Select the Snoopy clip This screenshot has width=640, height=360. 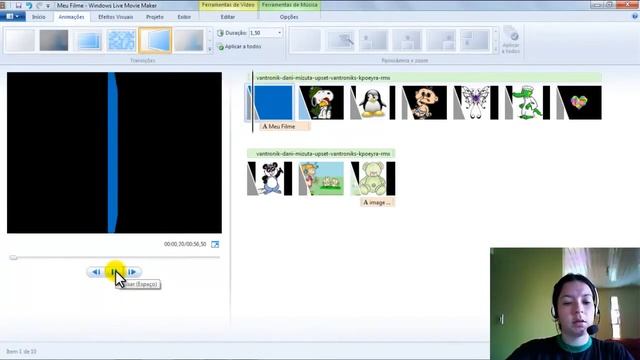tap(321, 102)
